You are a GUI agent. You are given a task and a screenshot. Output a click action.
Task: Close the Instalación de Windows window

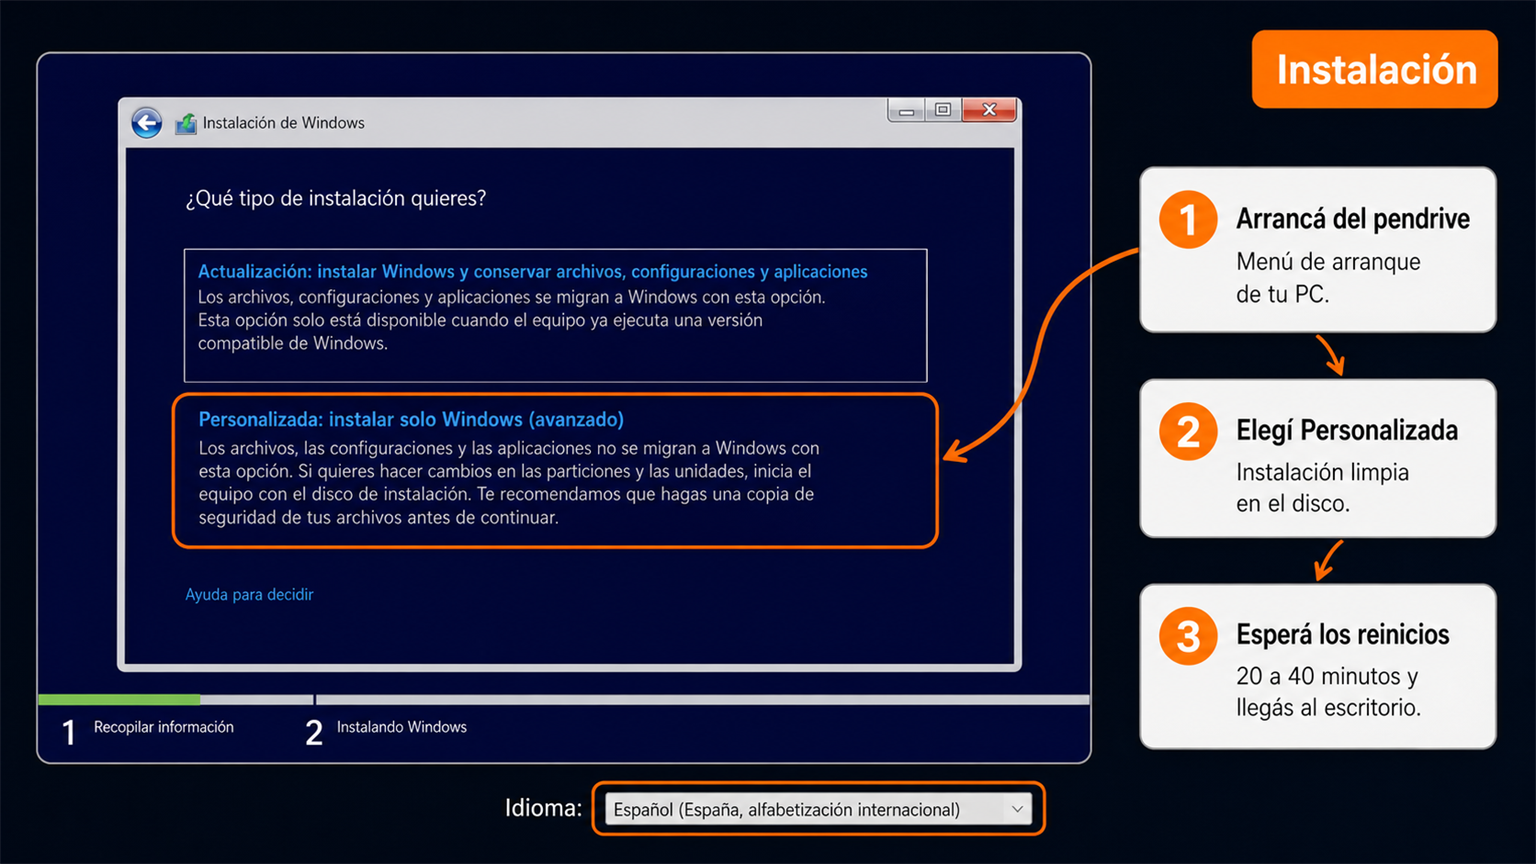(990, 110)
